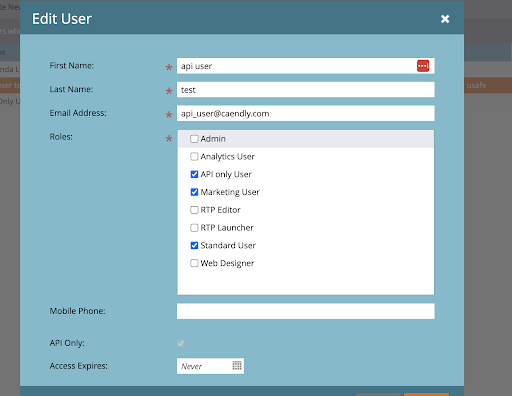The height and width of the screenshot is (396, 512).
Task: Check the Analytics User role
Action: (194, 156)
